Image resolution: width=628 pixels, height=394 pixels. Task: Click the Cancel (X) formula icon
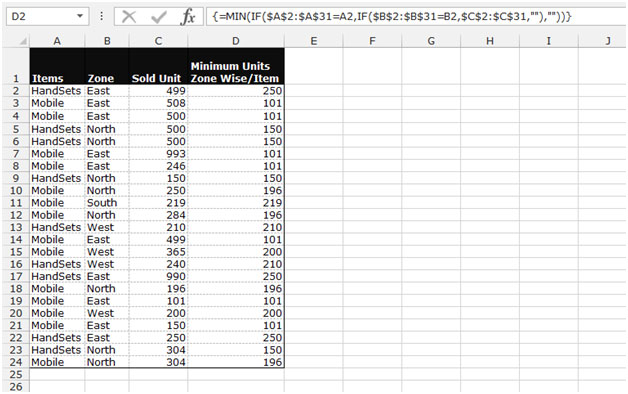click(129, 17)
